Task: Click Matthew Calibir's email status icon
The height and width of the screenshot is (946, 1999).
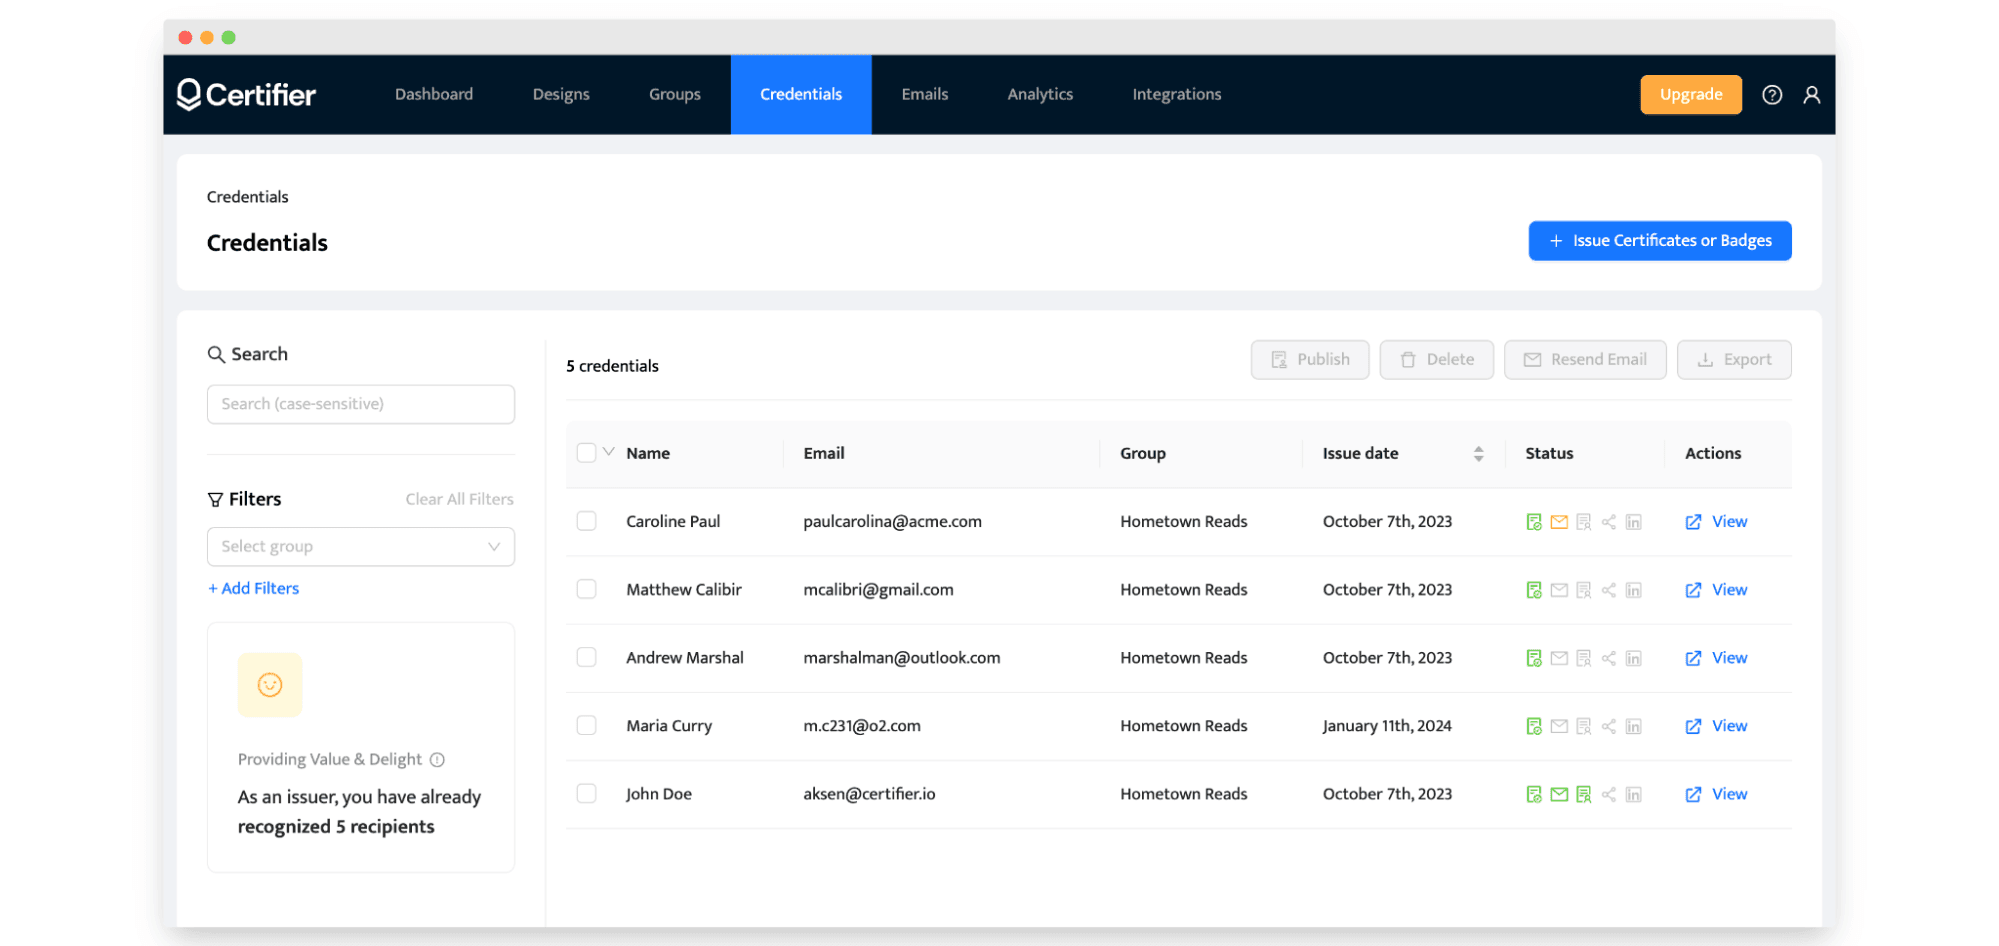Action: 1558,590
